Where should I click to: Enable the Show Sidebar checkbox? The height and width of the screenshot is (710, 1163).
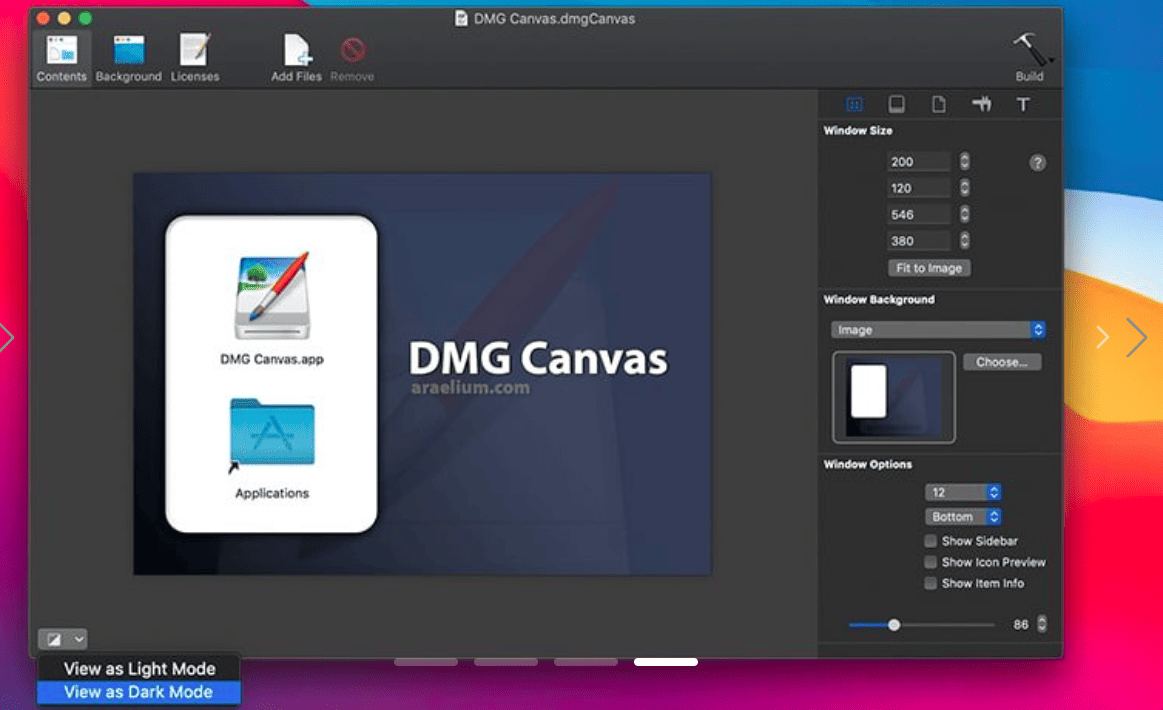[x=930, y=541]
